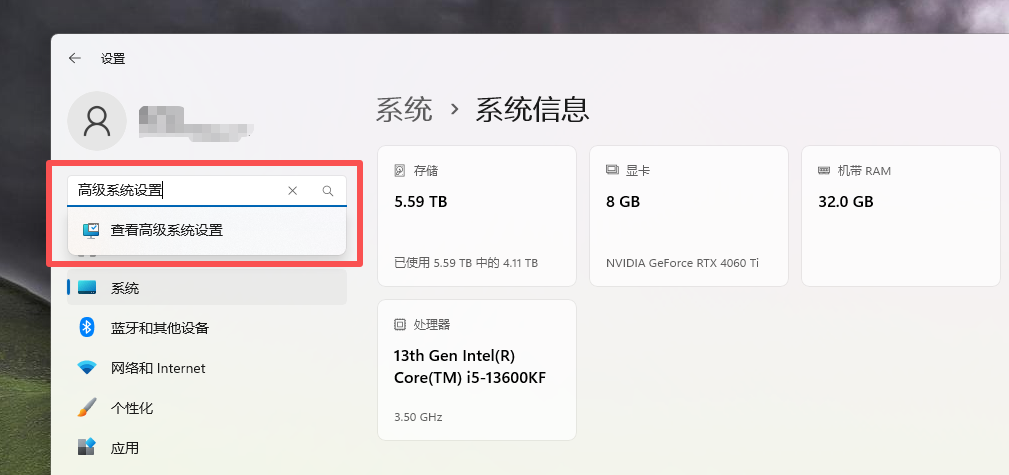This screenshot has width=1009, height=475.
Task: Click the 系统 sidebar icon
Action: click(87, 288)
